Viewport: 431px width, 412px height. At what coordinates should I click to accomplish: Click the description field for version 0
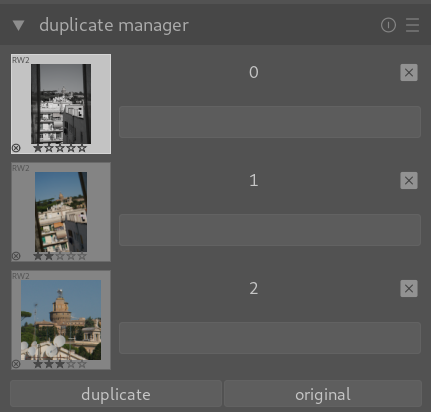270,122
